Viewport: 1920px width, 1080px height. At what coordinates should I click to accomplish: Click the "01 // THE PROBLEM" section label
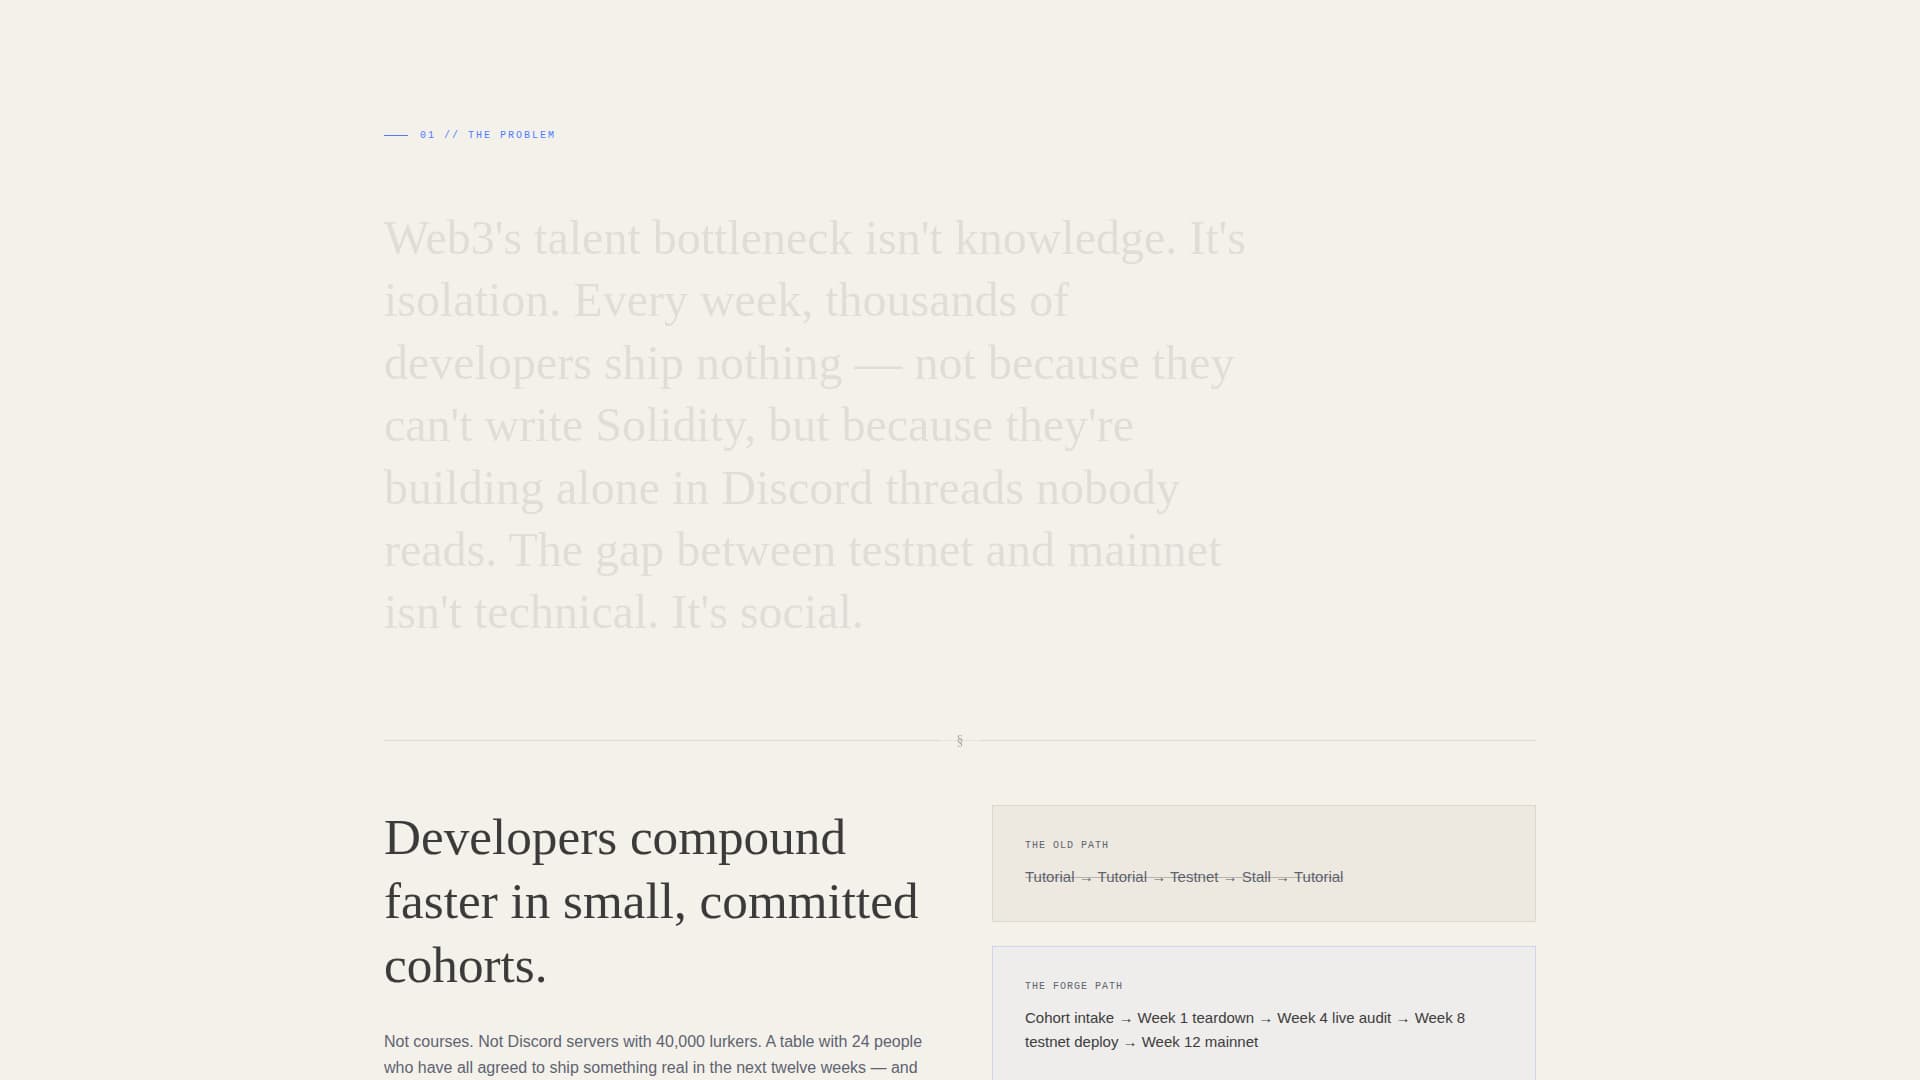pyautogui.click(x=486, y=134)
